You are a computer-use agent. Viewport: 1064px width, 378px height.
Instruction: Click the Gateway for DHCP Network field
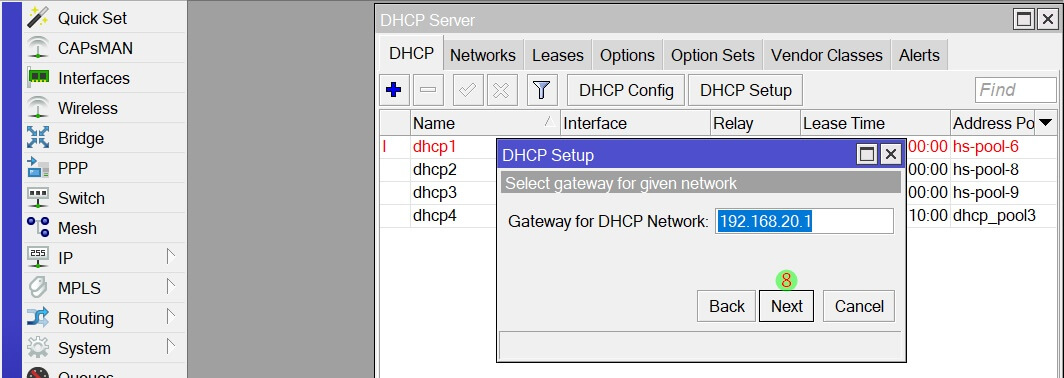pos(804,221)
